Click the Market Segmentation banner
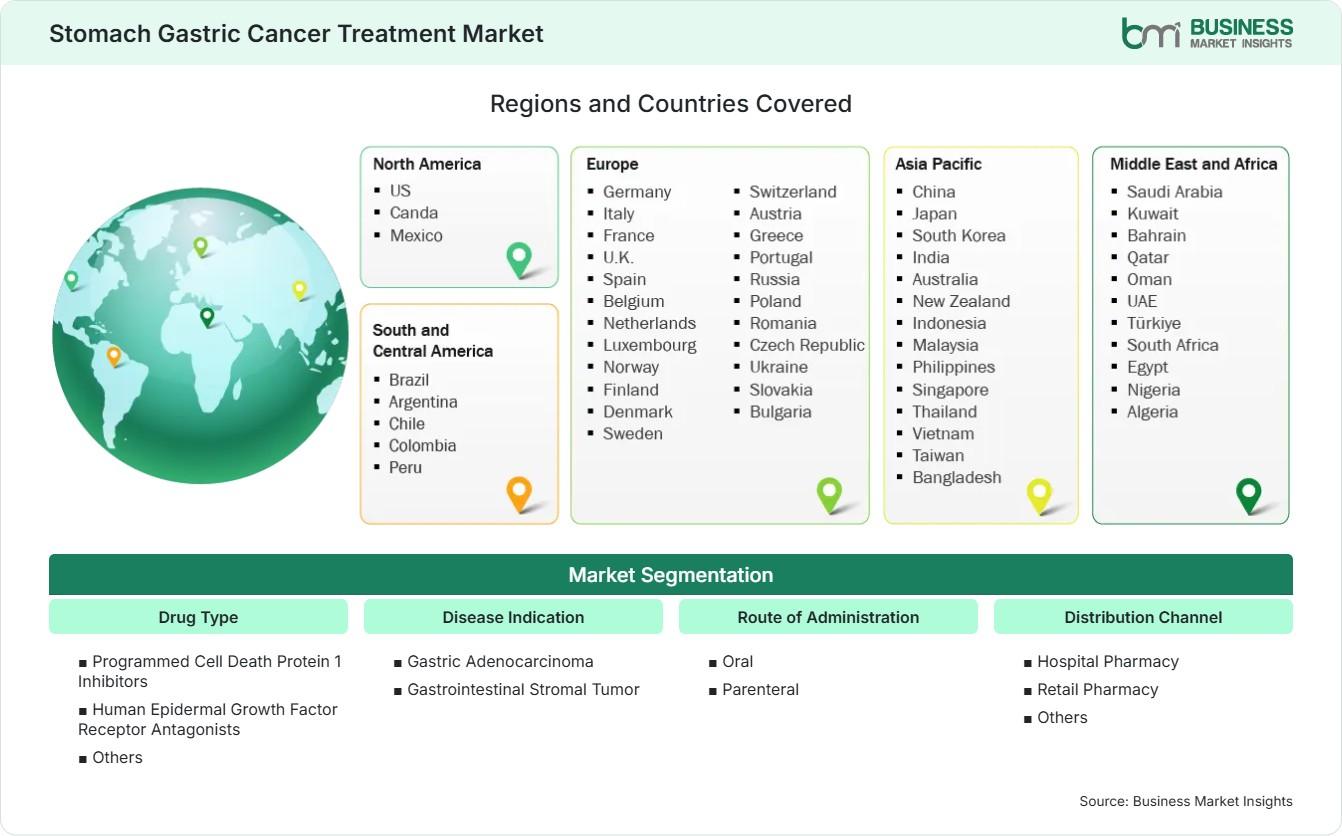The height and width of the screenshot is (836, 1342). point(671,575)
